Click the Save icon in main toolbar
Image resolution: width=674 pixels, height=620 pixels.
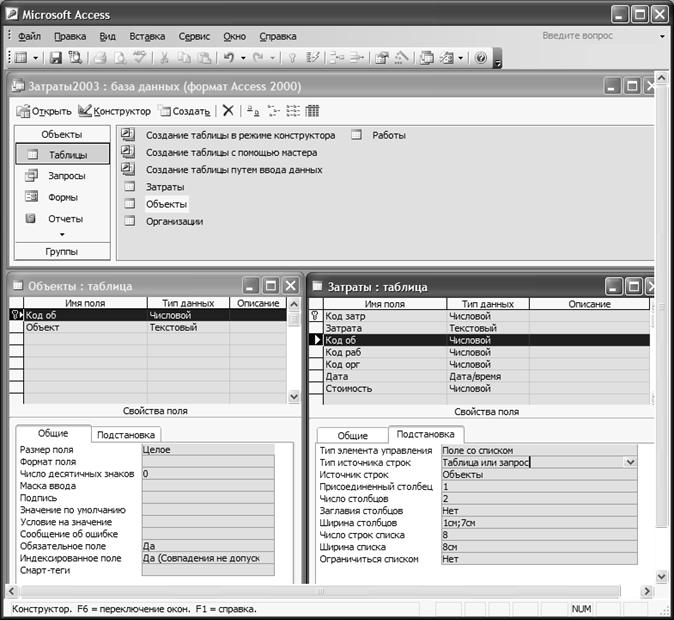click(x=56, y=59)
